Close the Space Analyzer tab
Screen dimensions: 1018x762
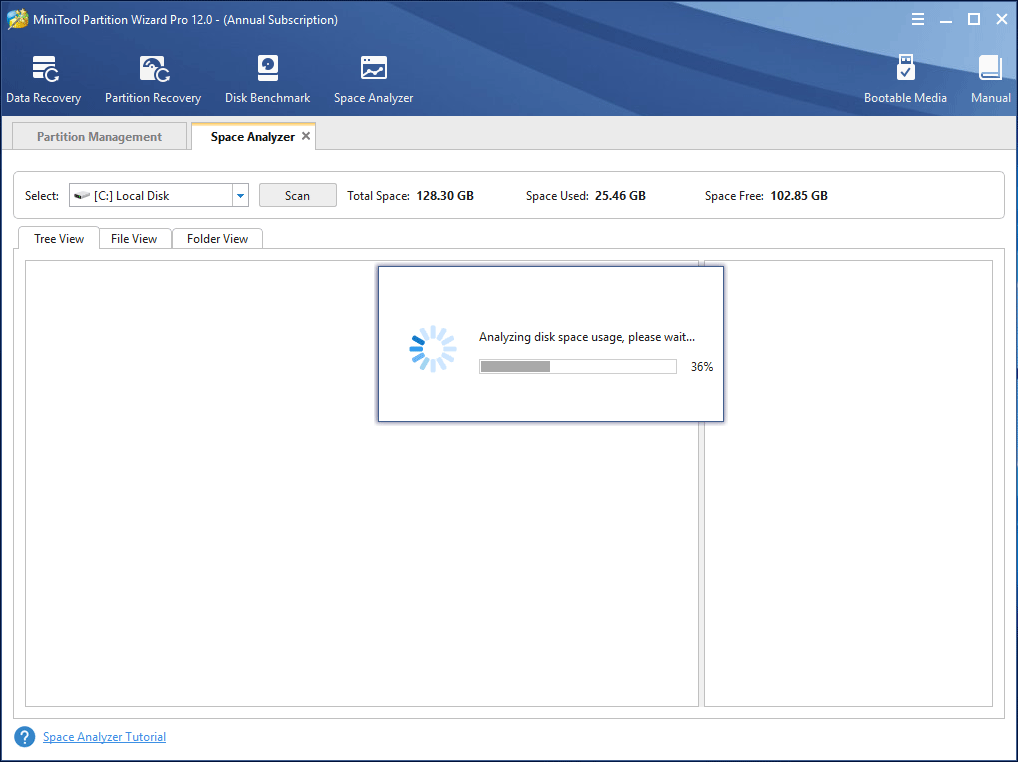pos(306,136)
